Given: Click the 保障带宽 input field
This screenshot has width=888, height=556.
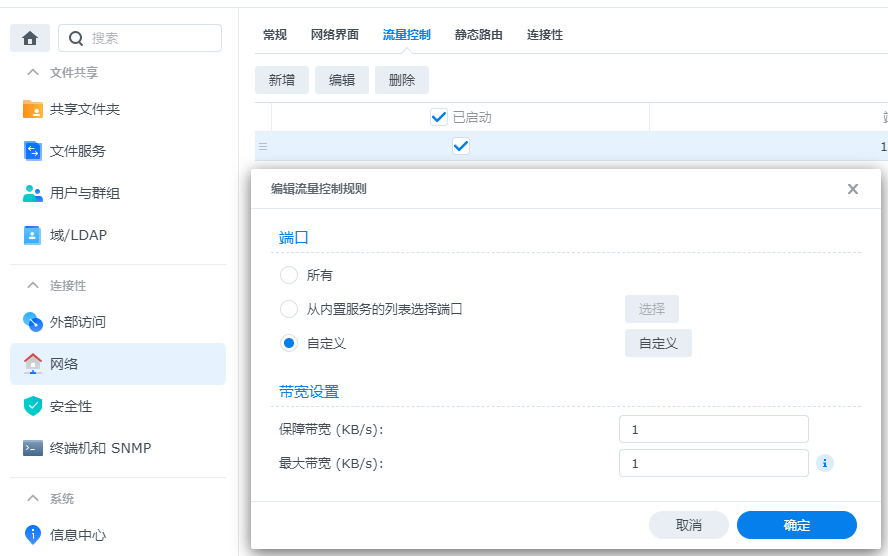Looking at the screenshot, I should coord(713,429).
